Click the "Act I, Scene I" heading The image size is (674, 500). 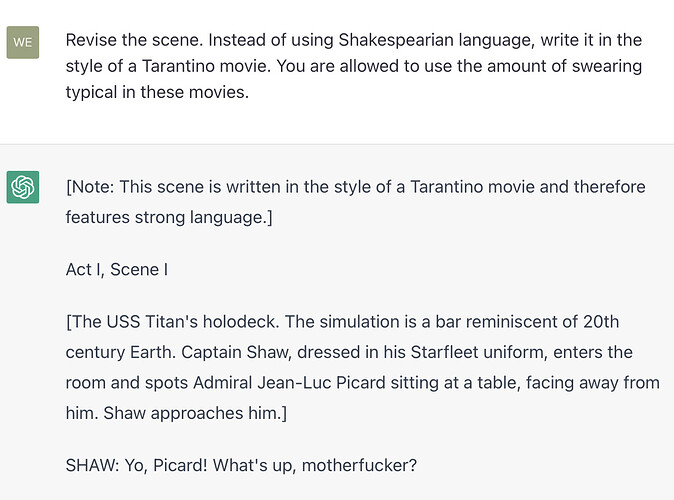(x=116, y=270)
